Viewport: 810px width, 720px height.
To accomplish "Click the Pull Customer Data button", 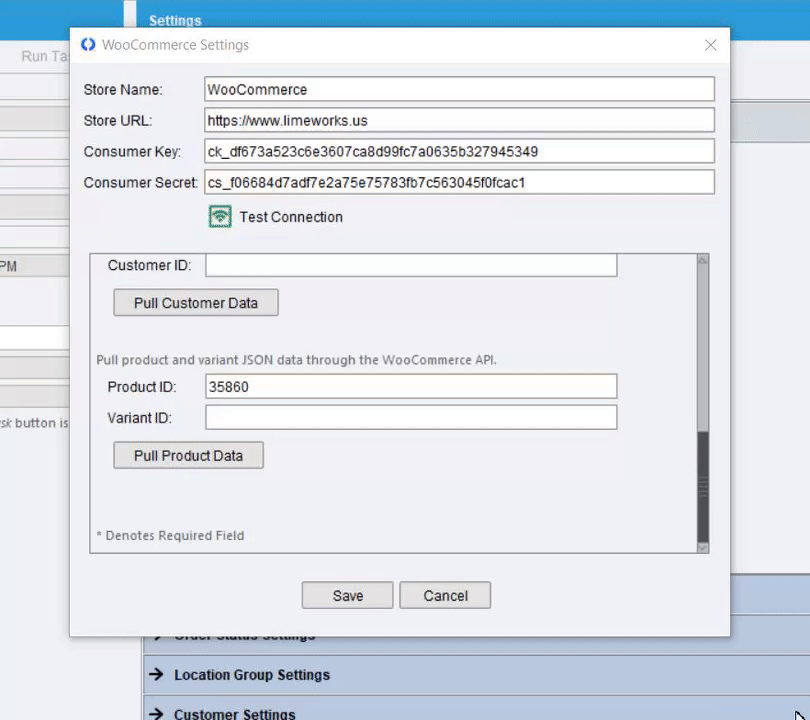I will [196, 303].
